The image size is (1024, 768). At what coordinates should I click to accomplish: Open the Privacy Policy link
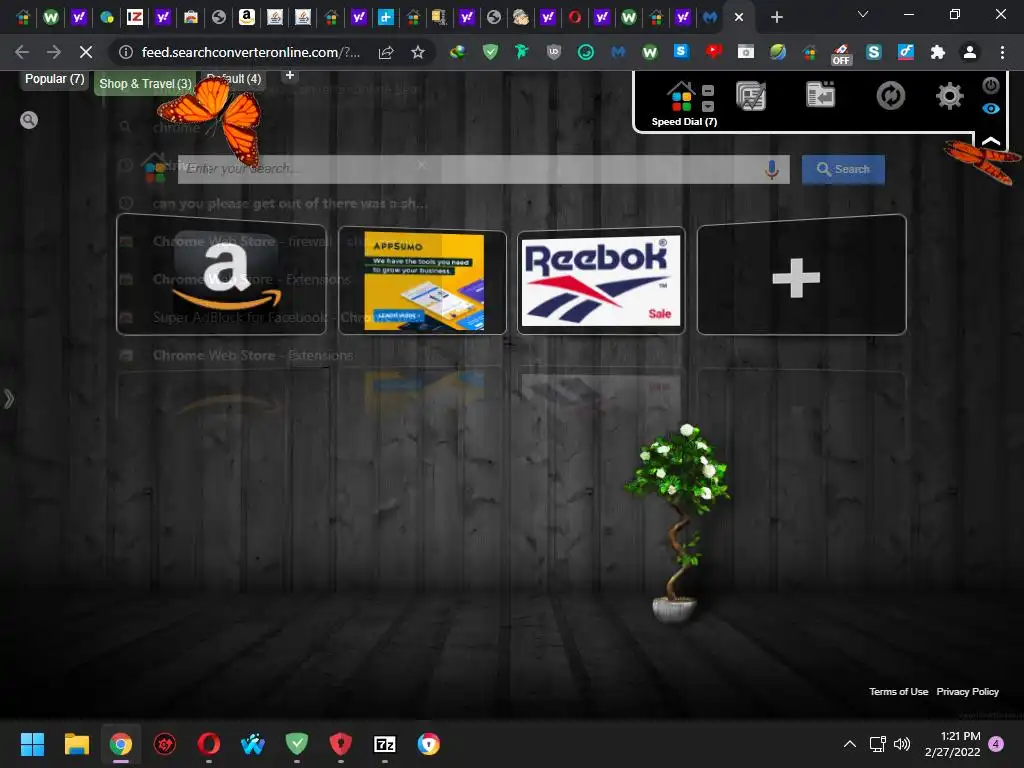(967, 692)
